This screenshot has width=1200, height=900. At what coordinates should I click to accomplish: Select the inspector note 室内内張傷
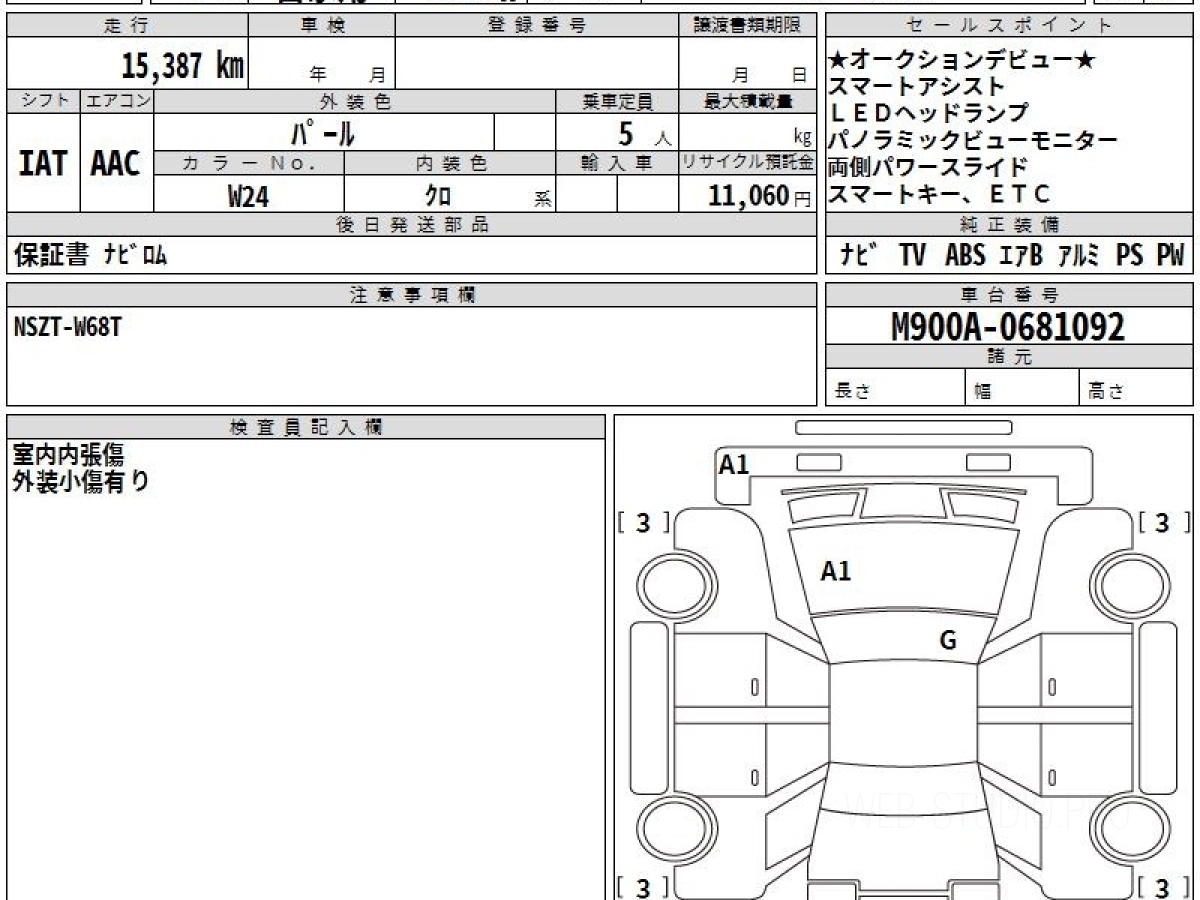click(x=68, y=456)
